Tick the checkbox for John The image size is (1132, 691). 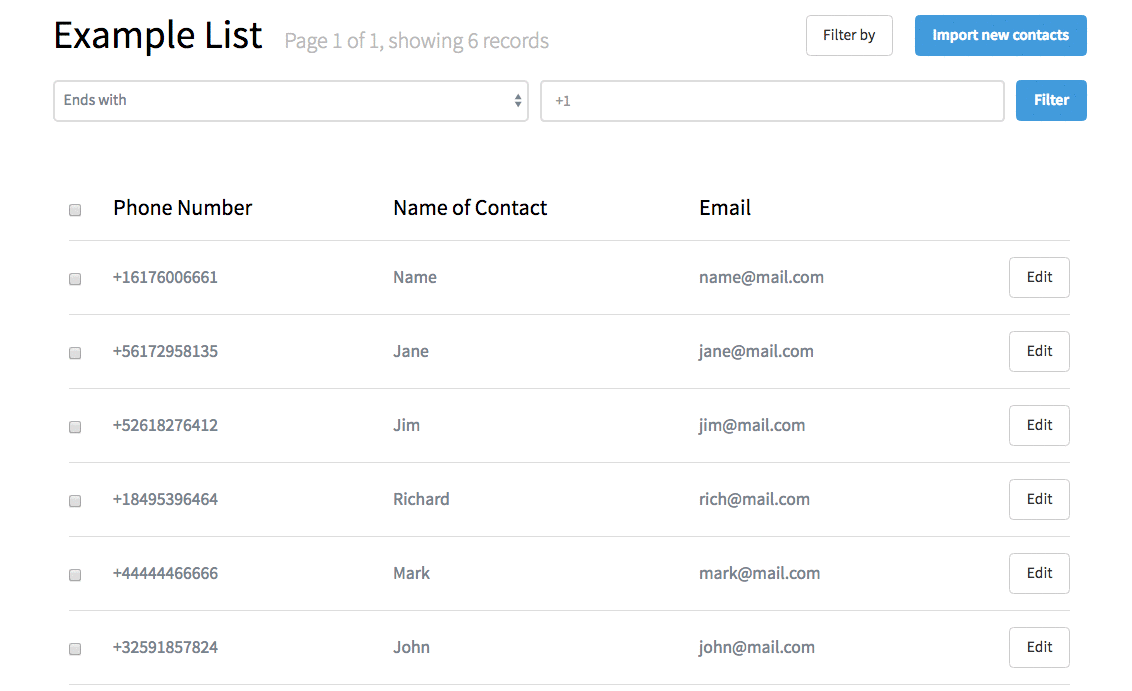point(75,649)
